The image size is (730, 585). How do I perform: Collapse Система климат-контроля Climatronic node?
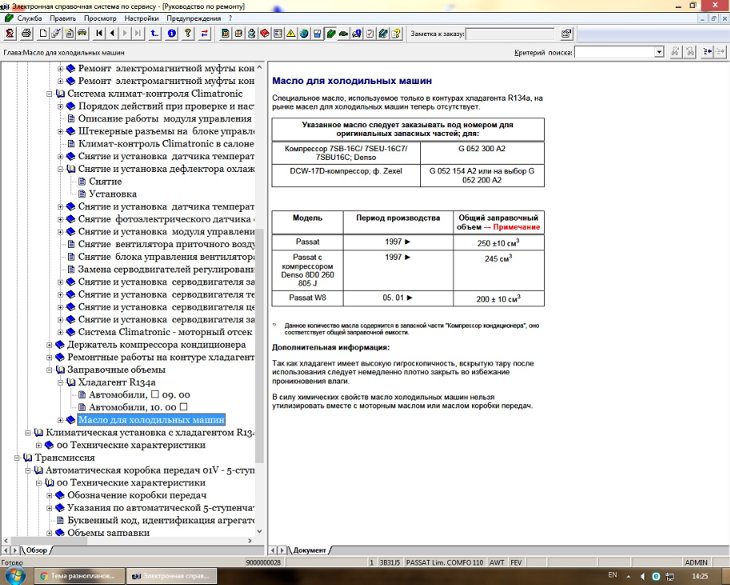49,94
